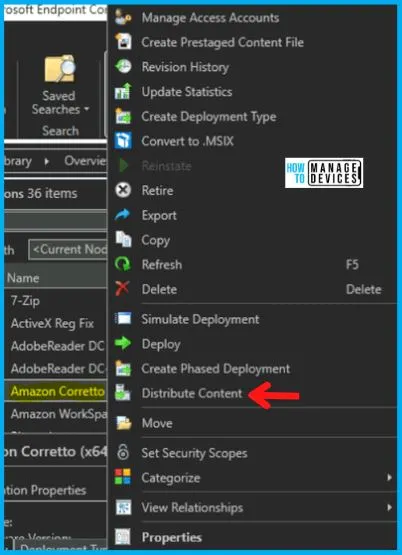Click the green Refresh icon
Viewport: 402px width, 555px height.
123,264
